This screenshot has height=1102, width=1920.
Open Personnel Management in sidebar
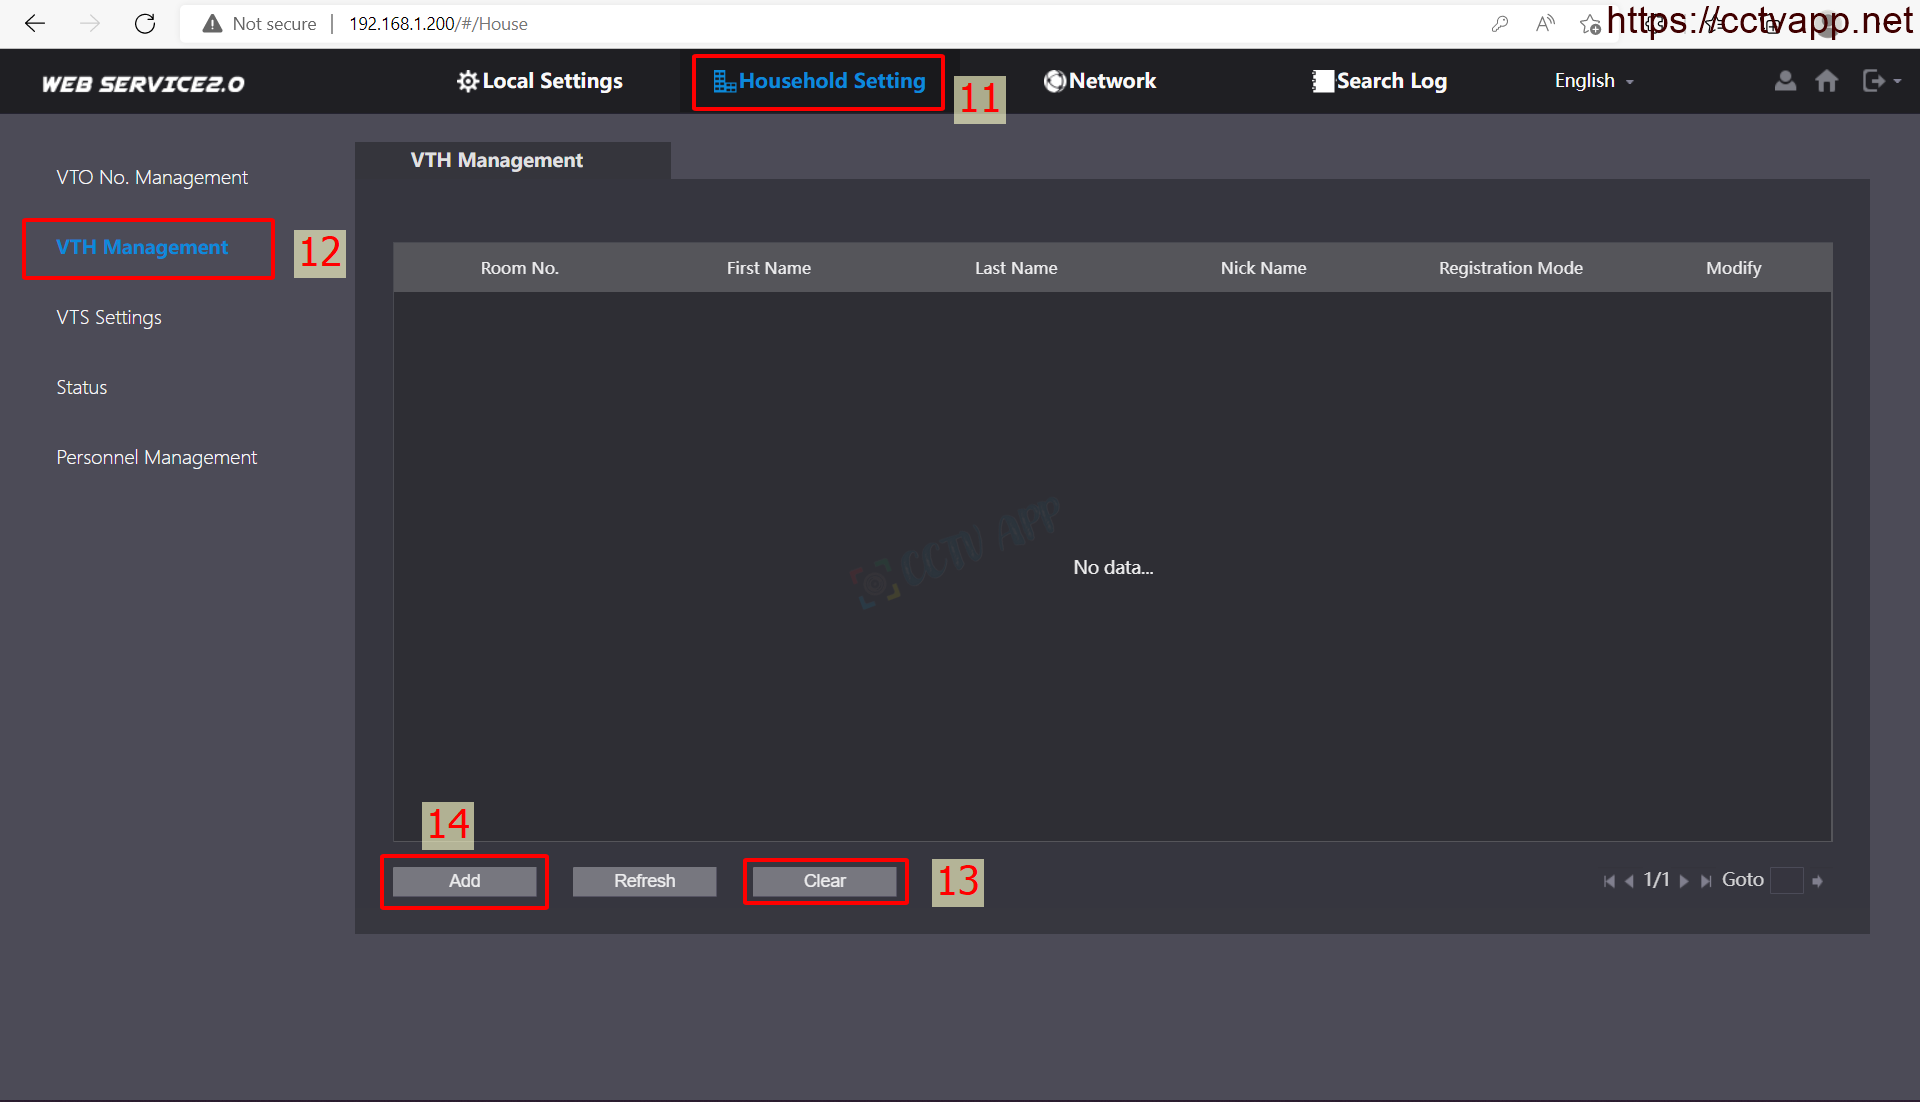tap(156, 457)
